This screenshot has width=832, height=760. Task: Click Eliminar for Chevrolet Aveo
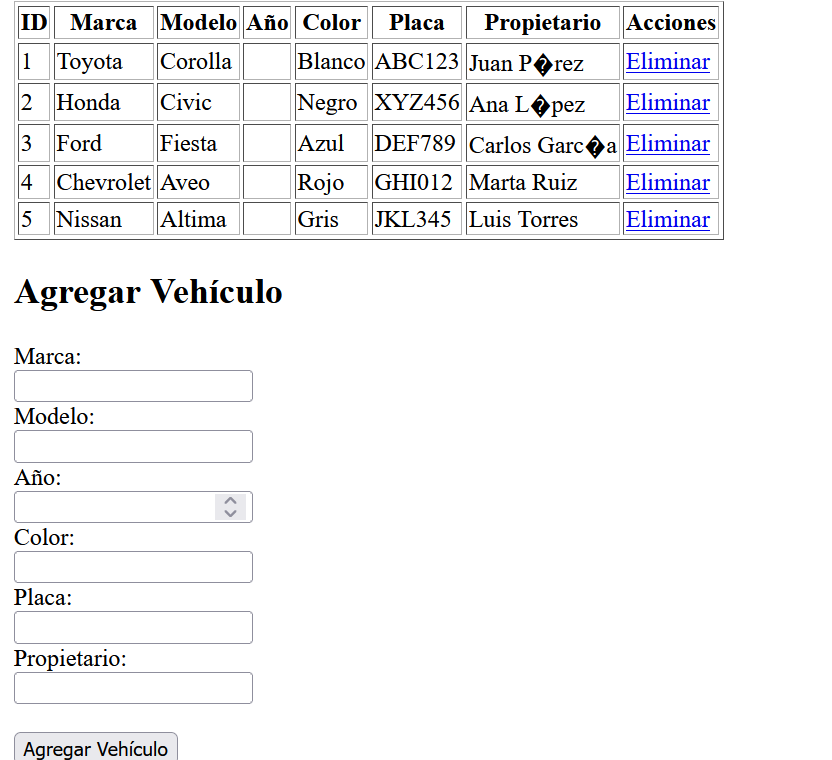667,183
